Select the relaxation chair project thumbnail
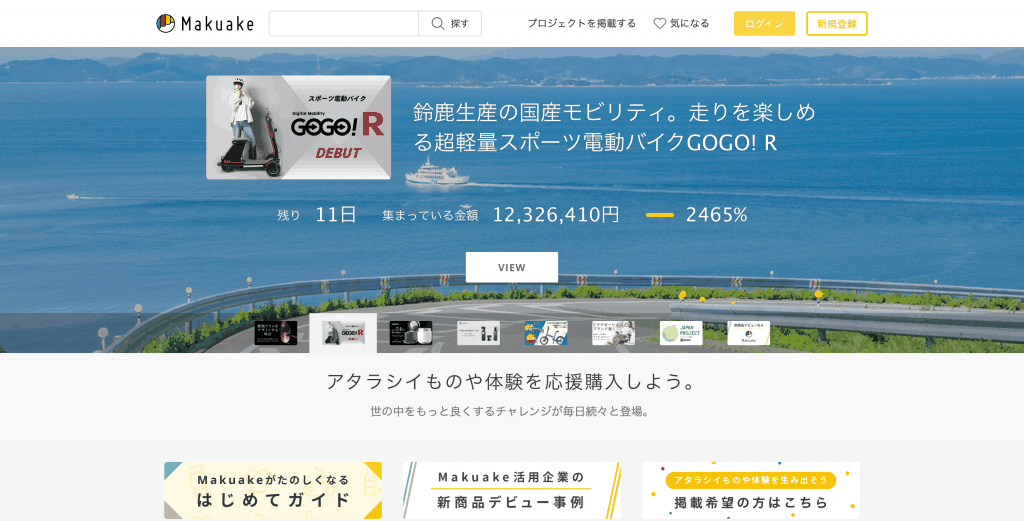Screen dimensions: 1024x521 pos(613,333)
